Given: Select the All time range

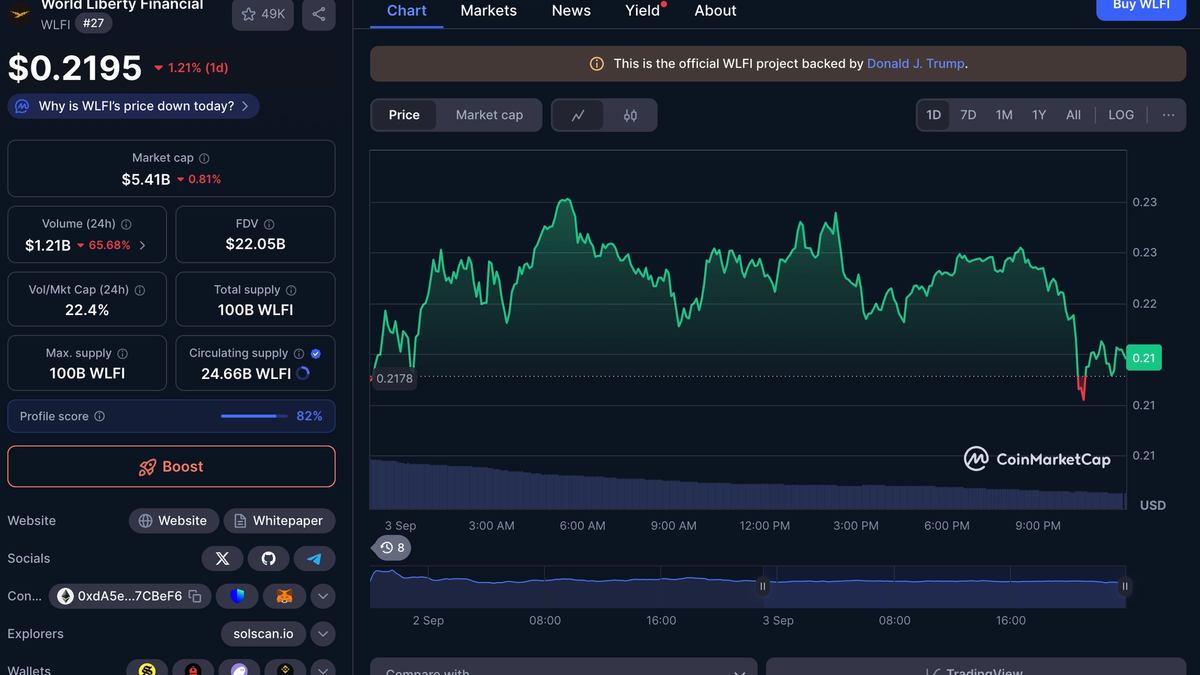Looking at the screenshot, I should coord(1073,115).
